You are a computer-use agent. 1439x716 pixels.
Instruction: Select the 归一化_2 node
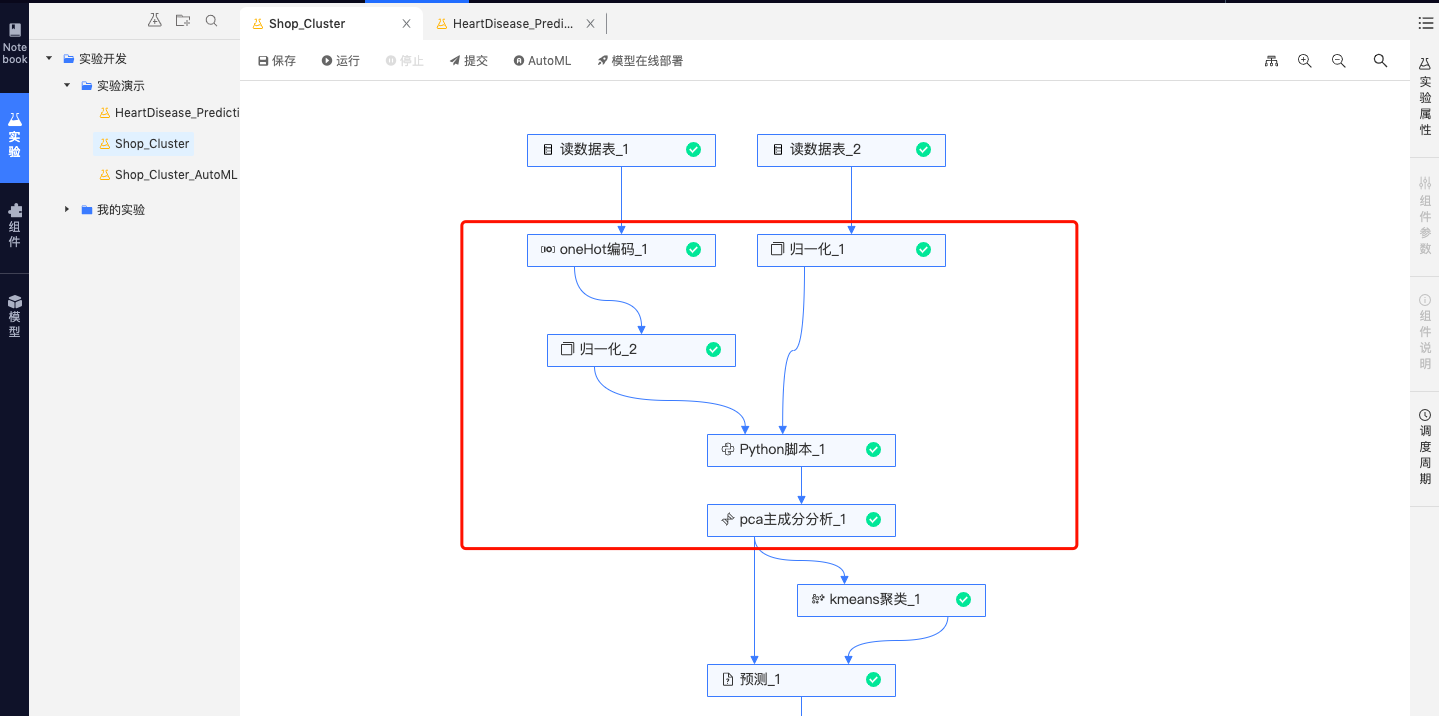pos(641,350)
